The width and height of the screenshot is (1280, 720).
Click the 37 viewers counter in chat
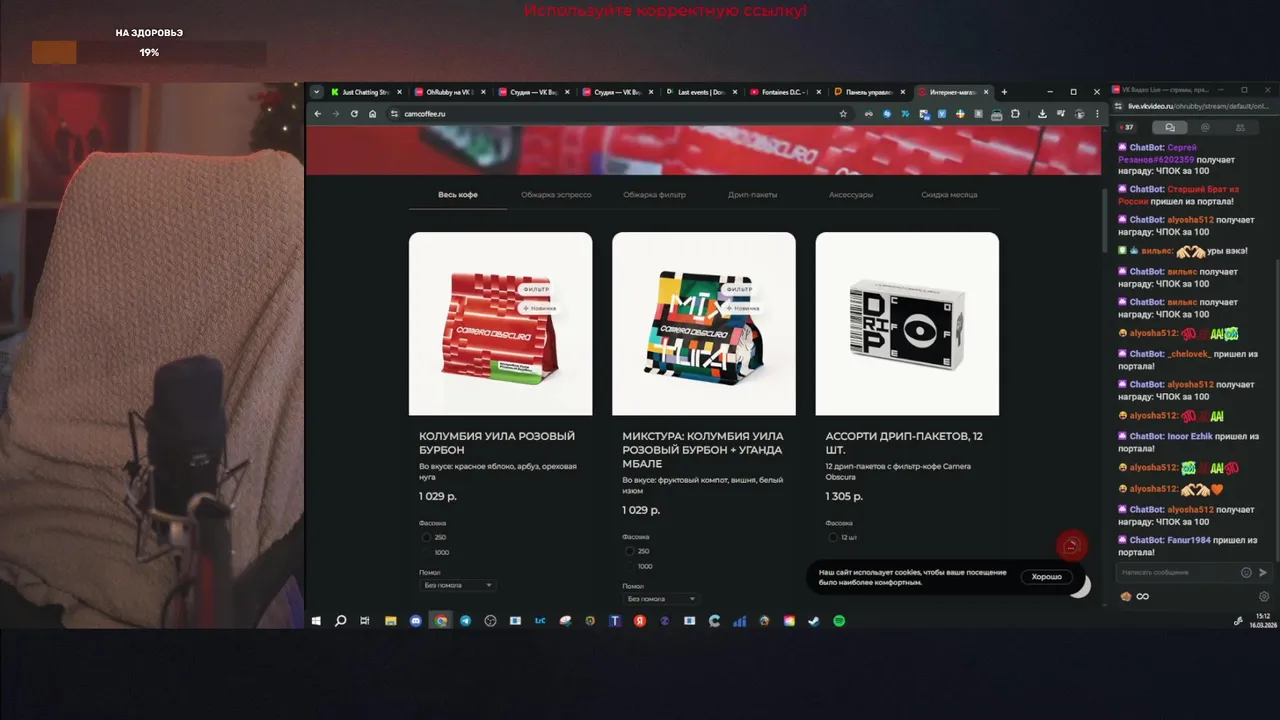[x=1127, y=127]
